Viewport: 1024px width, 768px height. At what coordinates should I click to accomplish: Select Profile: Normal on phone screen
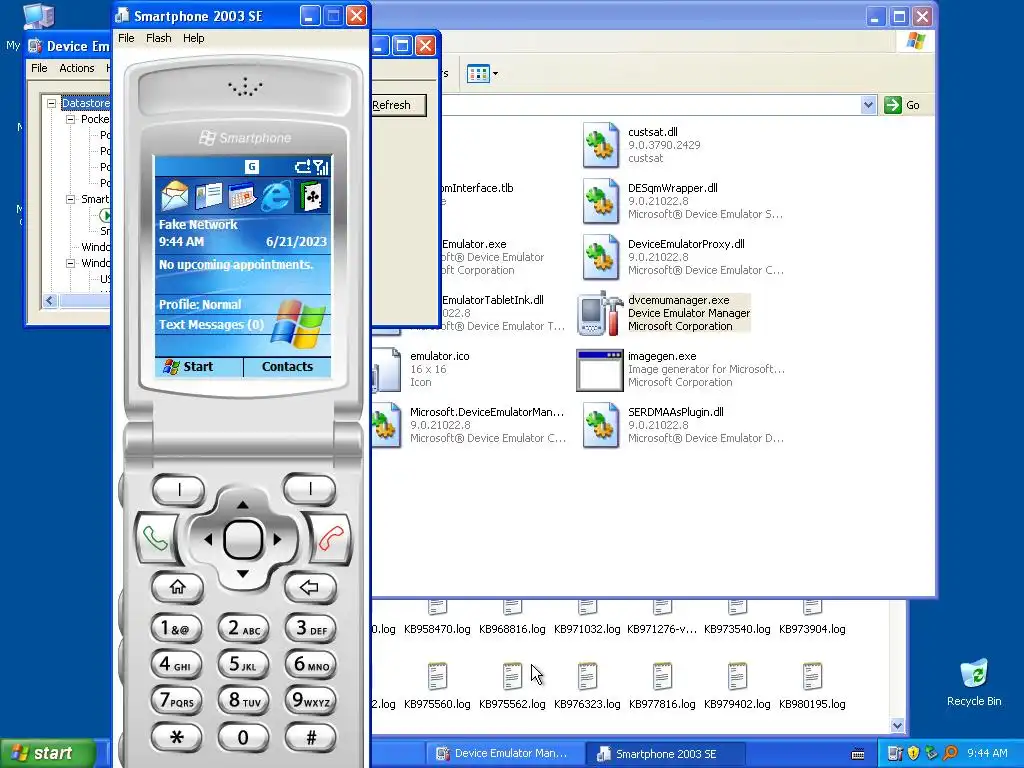(x=200, y=304)
